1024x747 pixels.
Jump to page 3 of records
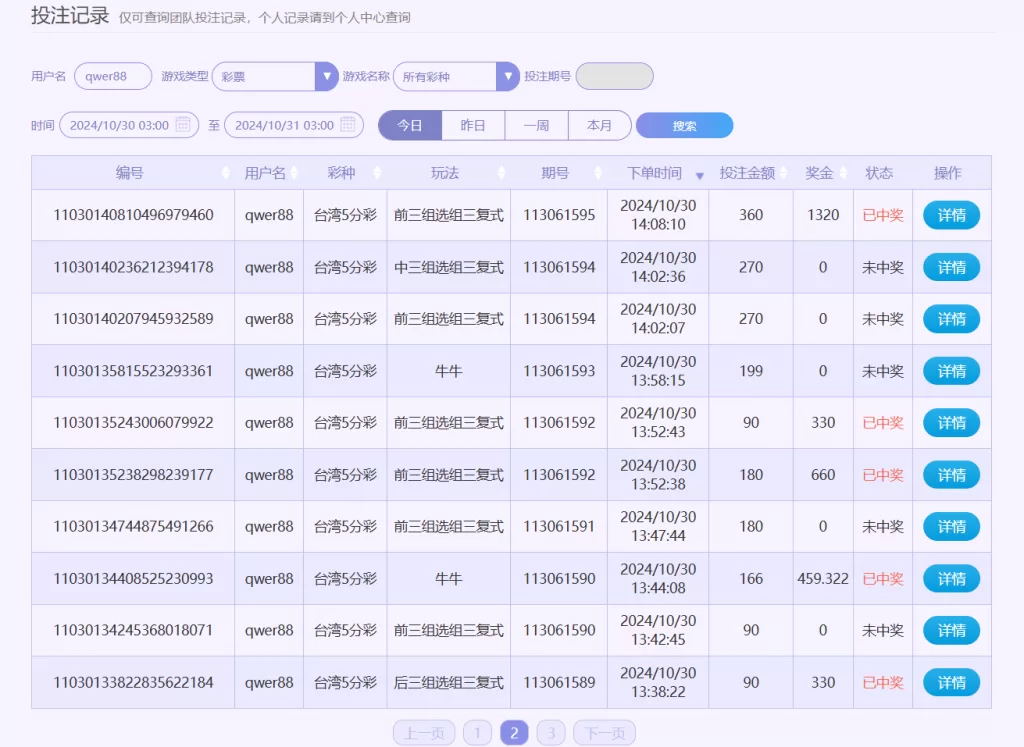tap(551, 733)
